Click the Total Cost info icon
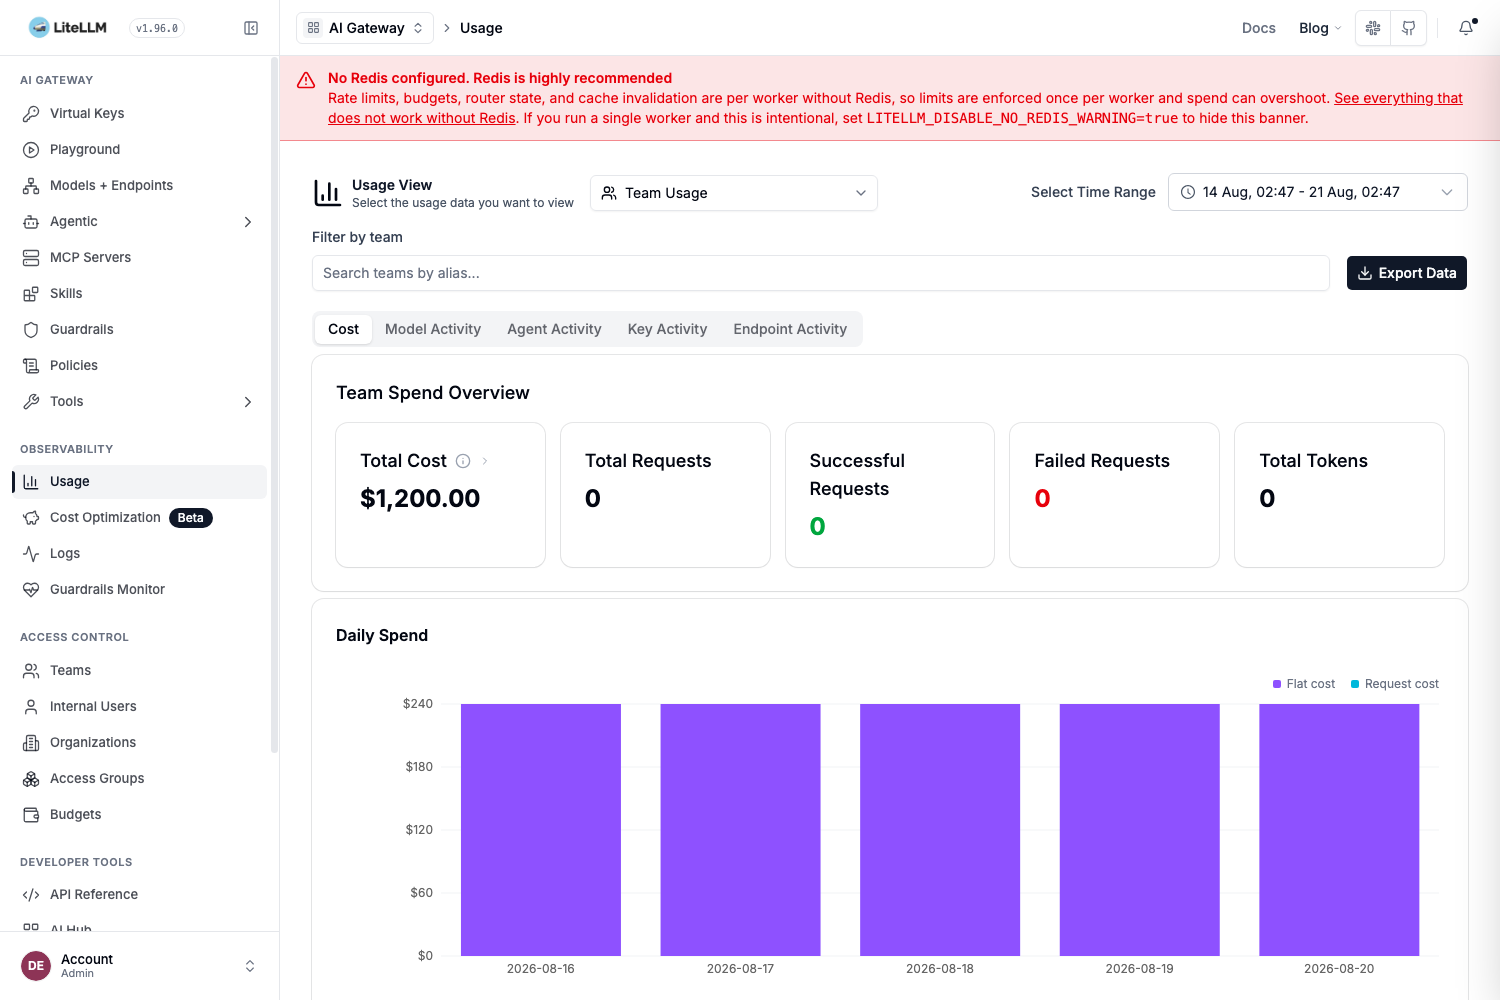Viewport: 1500px width, 1000px height. tap(463, 461)
